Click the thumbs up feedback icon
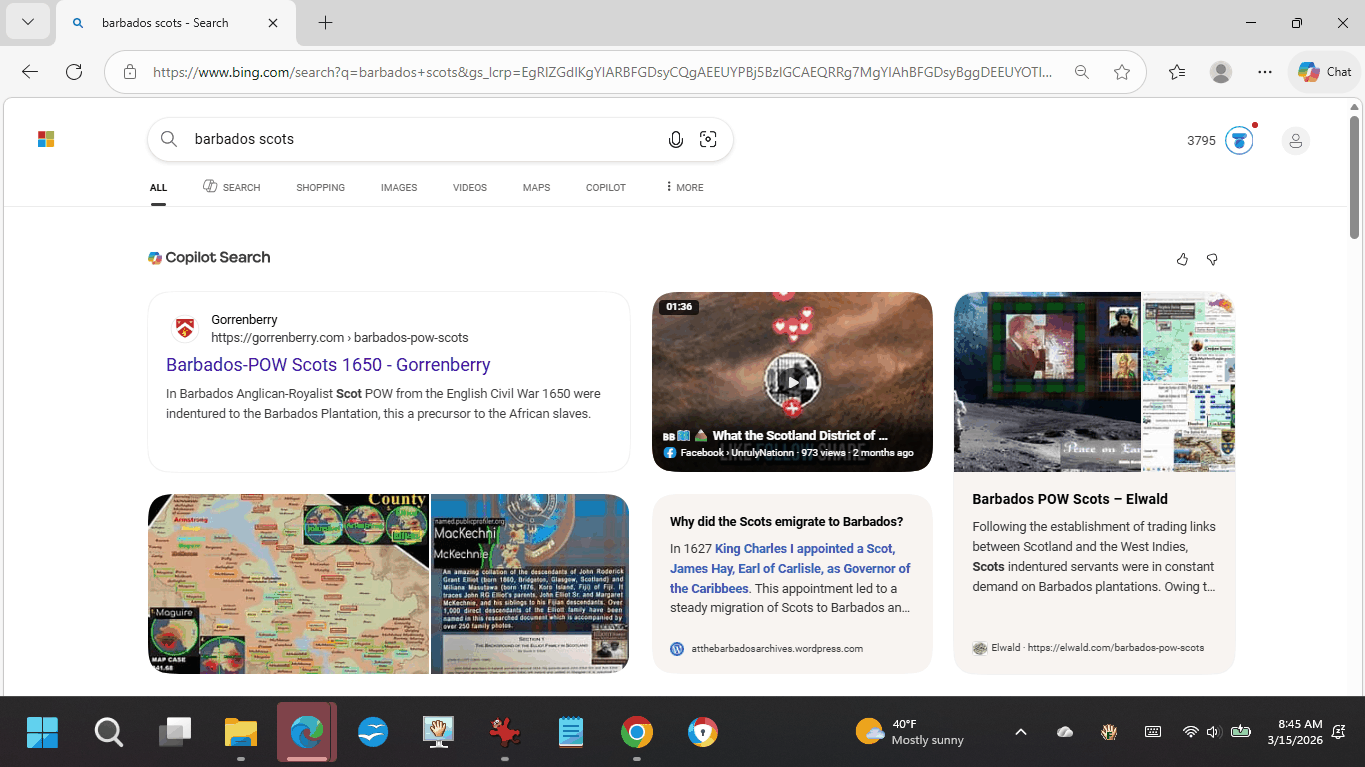This screenshot has height=767, width=1365. 1182,260
